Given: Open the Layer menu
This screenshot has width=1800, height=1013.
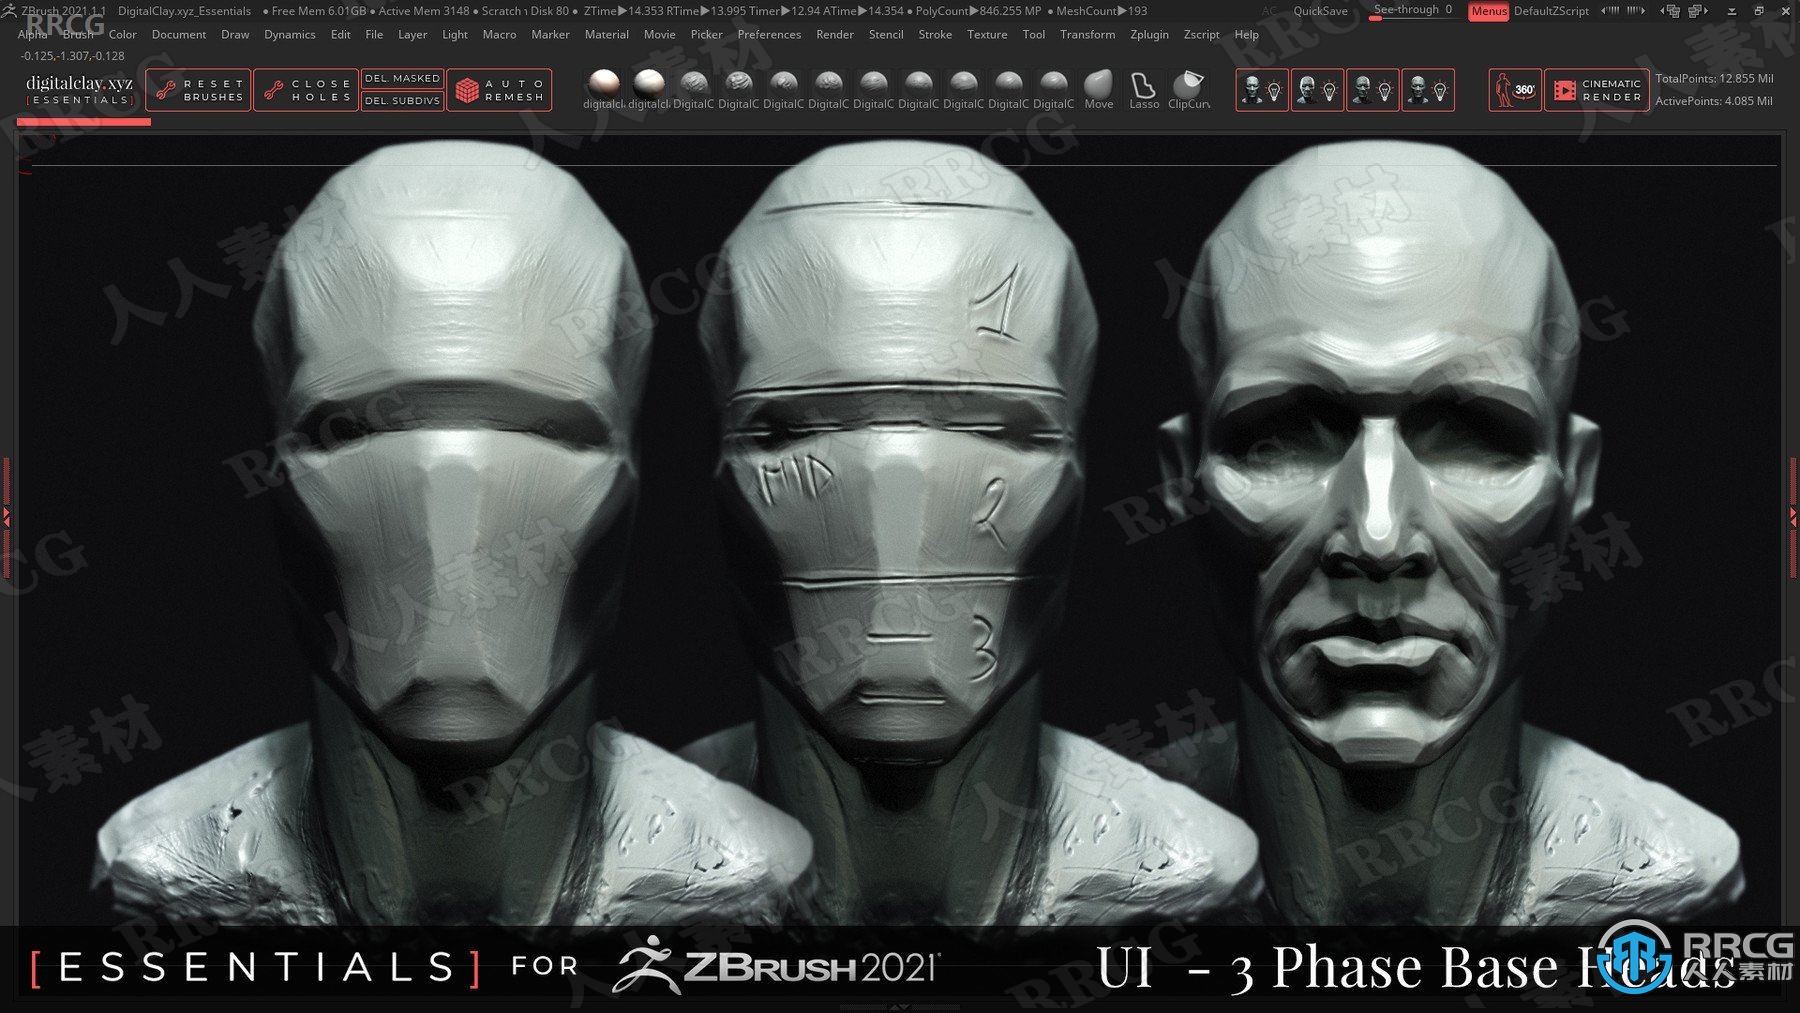Looking at the screenshot, I should 412,34.
